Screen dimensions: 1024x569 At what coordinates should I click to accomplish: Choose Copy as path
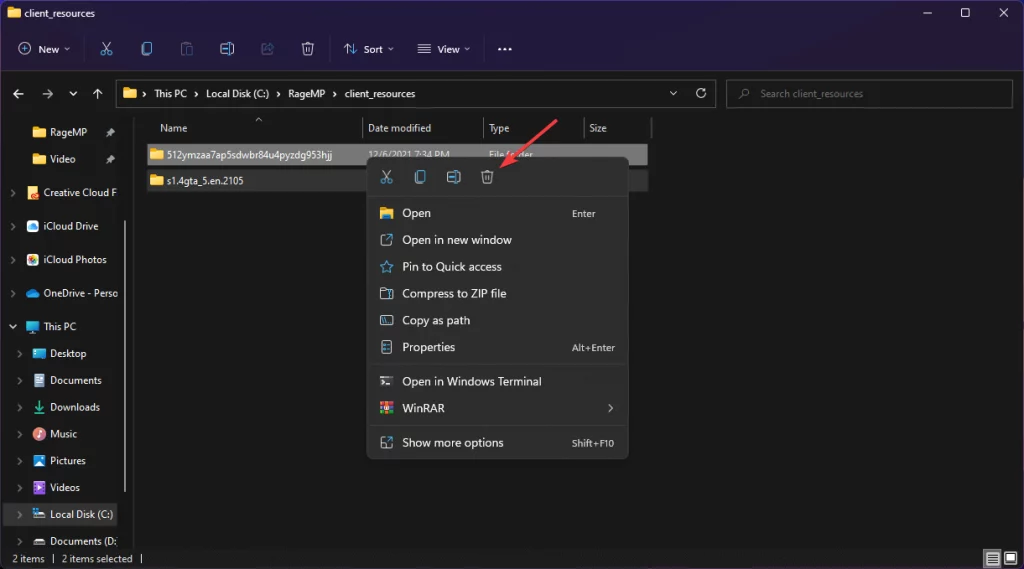498,320
